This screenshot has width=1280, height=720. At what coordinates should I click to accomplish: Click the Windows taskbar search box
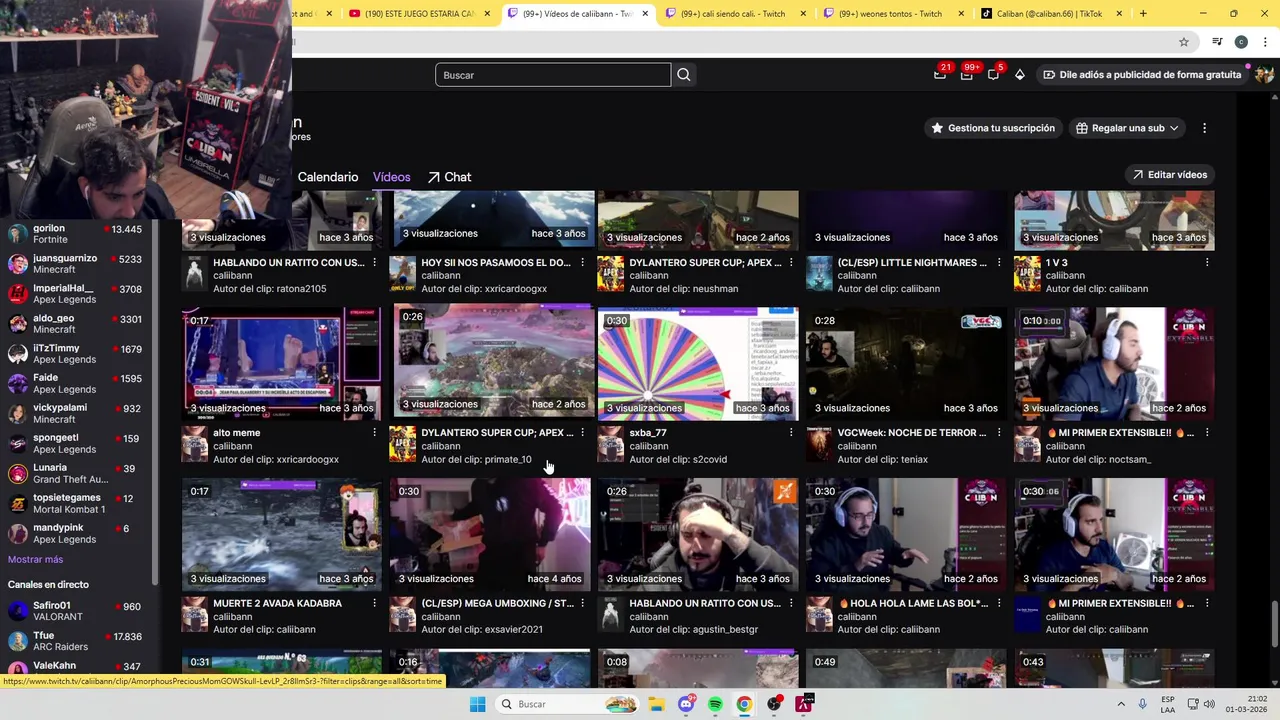click(x=567, y=704)
